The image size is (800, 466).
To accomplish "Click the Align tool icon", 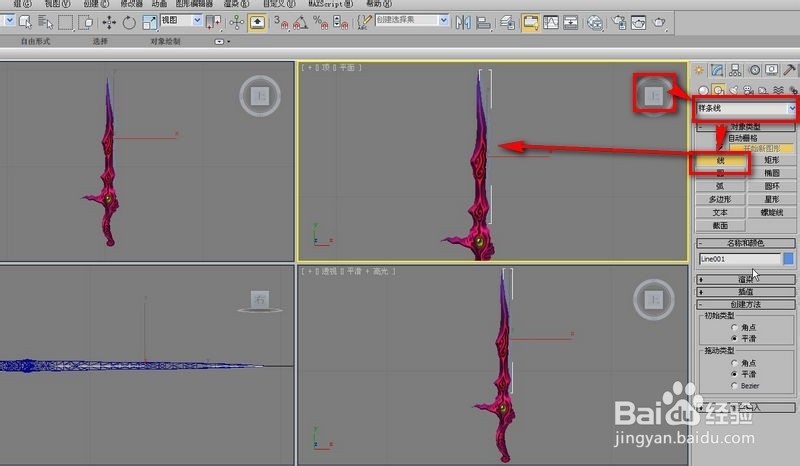I will coord(483,22).
